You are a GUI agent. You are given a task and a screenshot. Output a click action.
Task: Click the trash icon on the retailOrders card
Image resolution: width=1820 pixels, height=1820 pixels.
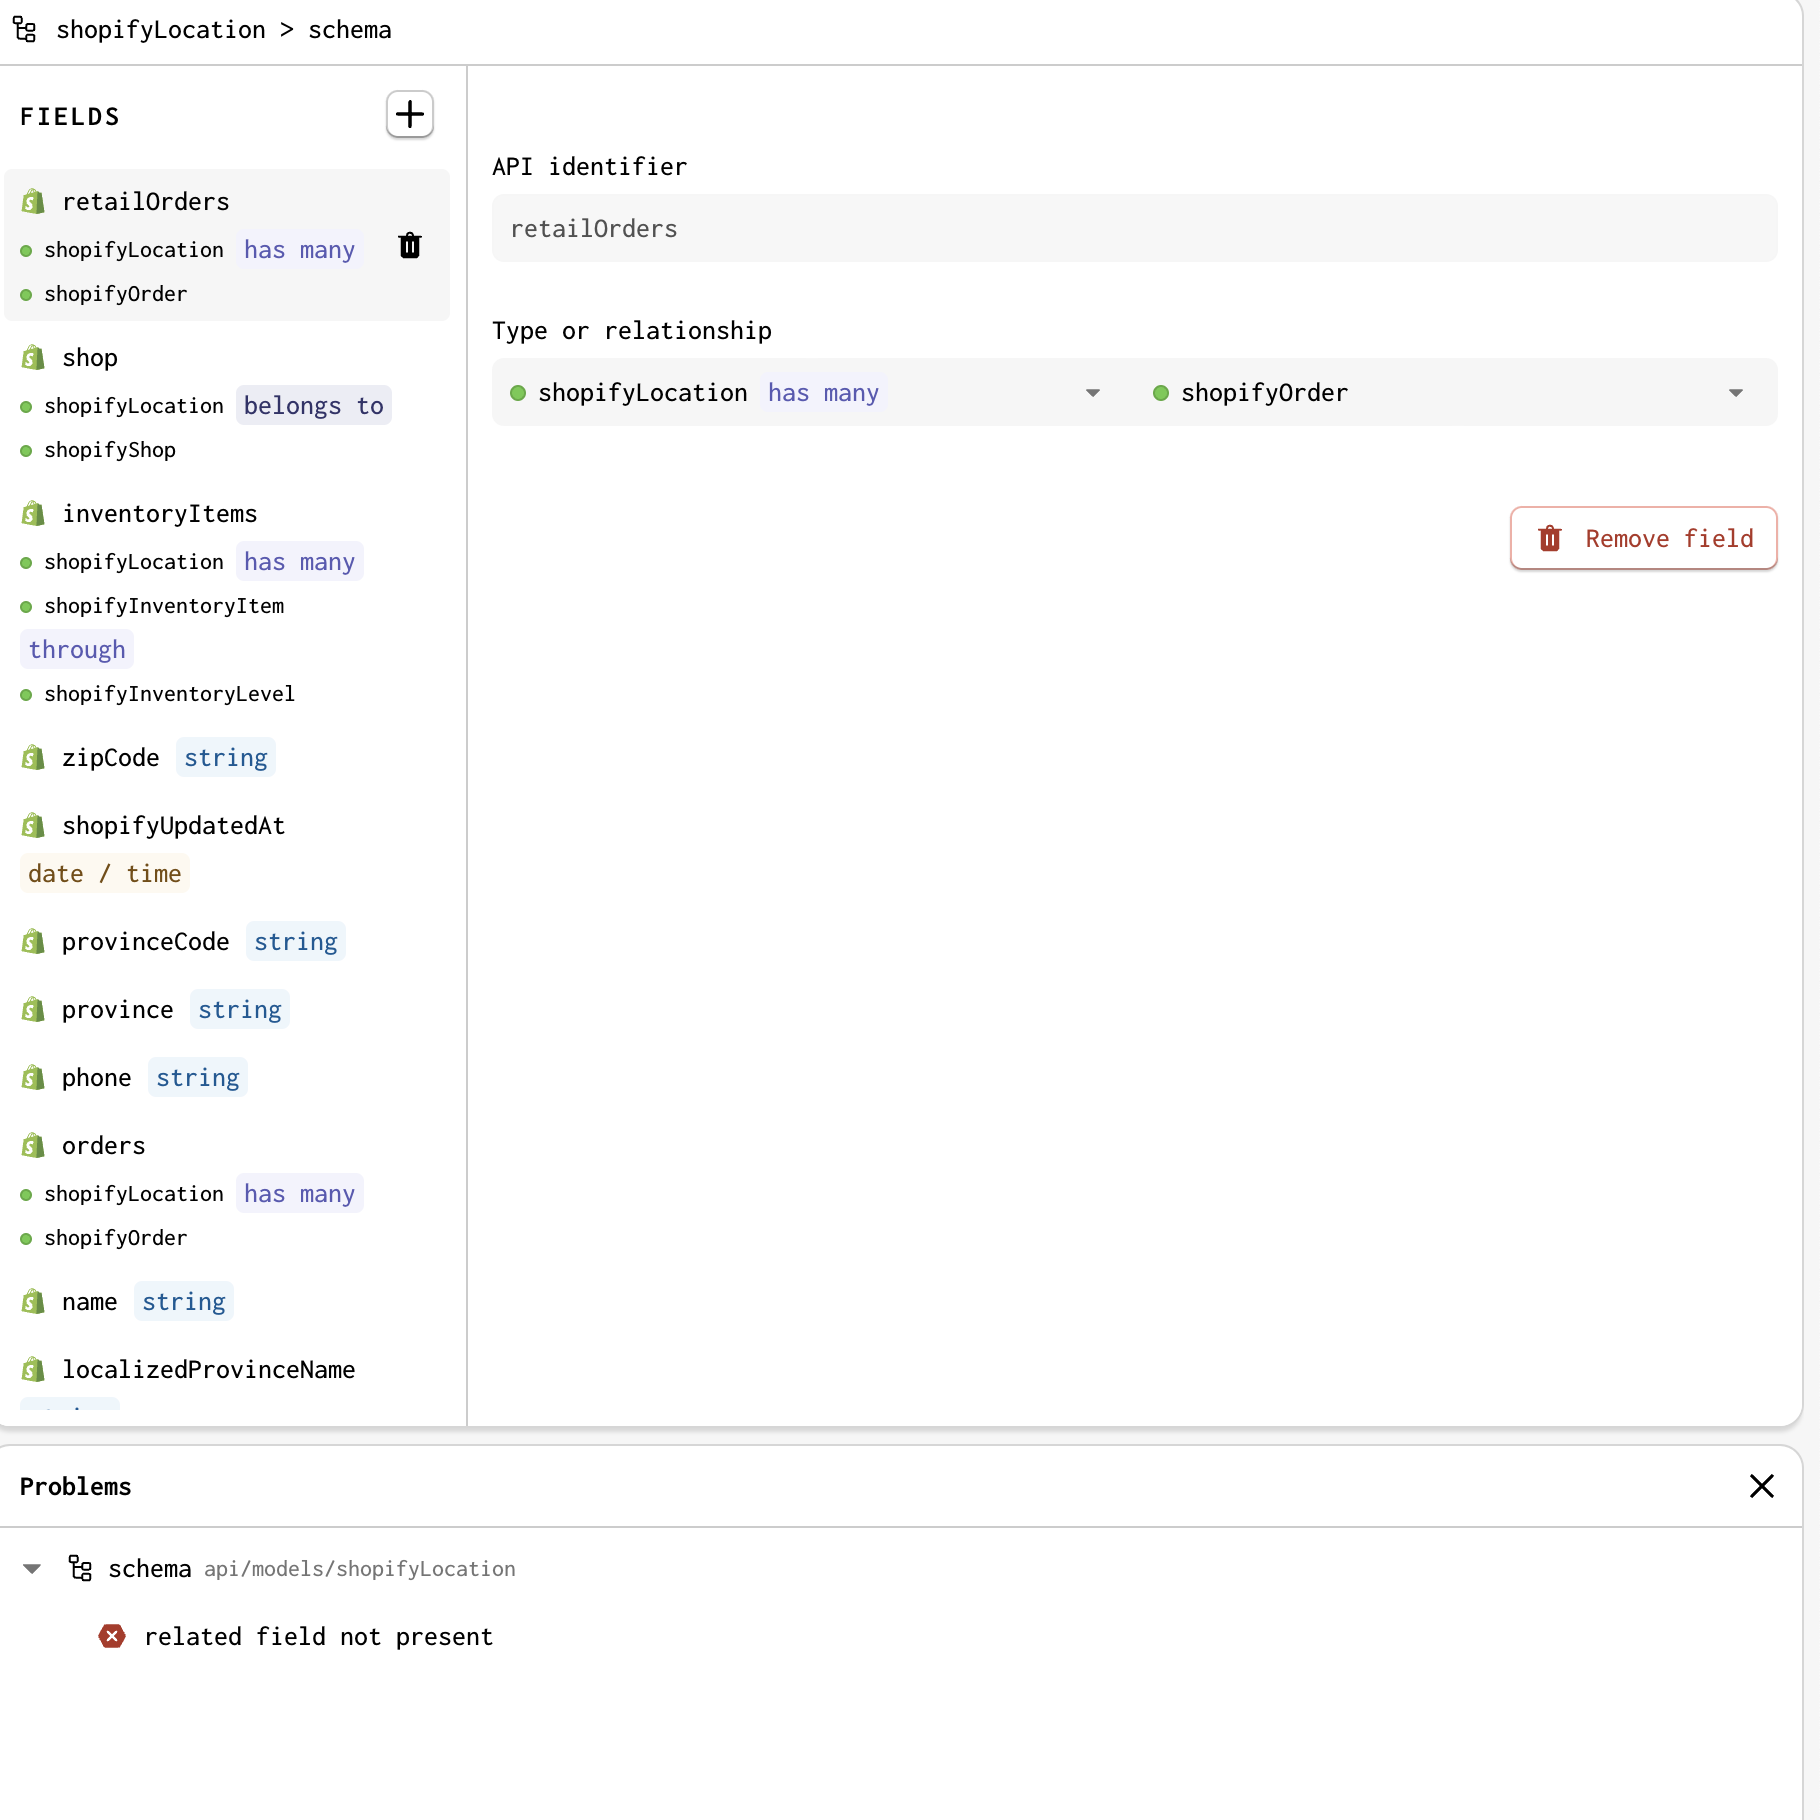[x=410, y=246]
